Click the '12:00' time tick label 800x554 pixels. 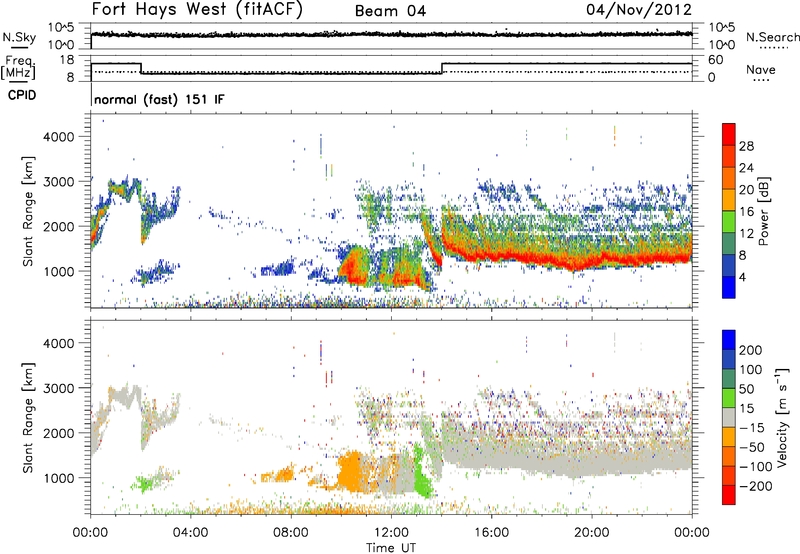tap(391, 532)
